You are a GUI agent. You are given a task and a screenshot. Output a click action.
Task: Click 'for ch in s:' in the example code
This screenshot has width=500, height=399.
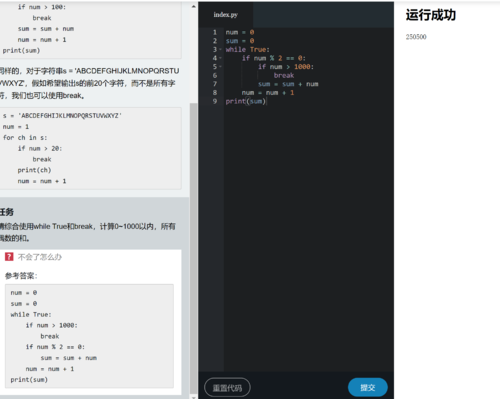25,138
